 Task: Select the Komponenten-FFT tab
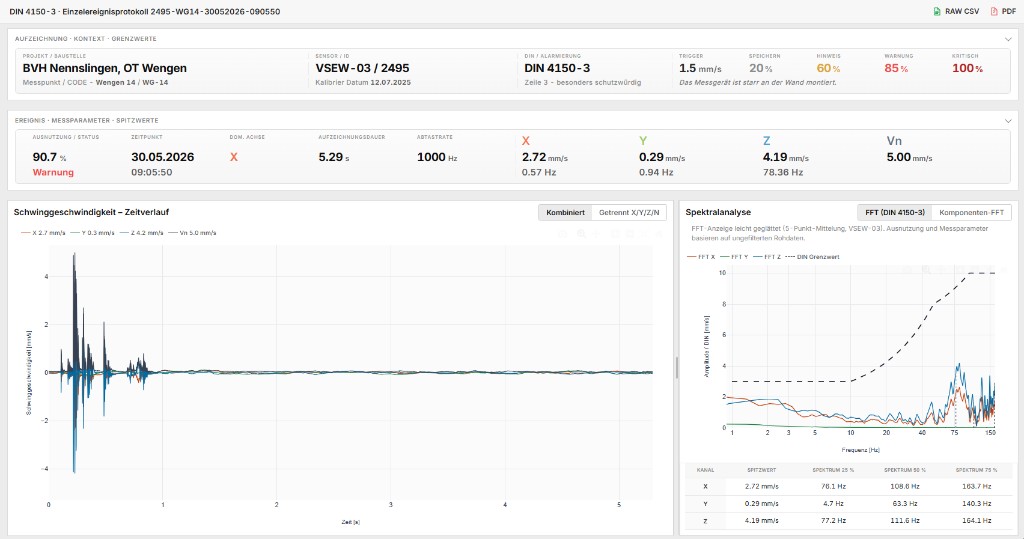click(971, 212)
